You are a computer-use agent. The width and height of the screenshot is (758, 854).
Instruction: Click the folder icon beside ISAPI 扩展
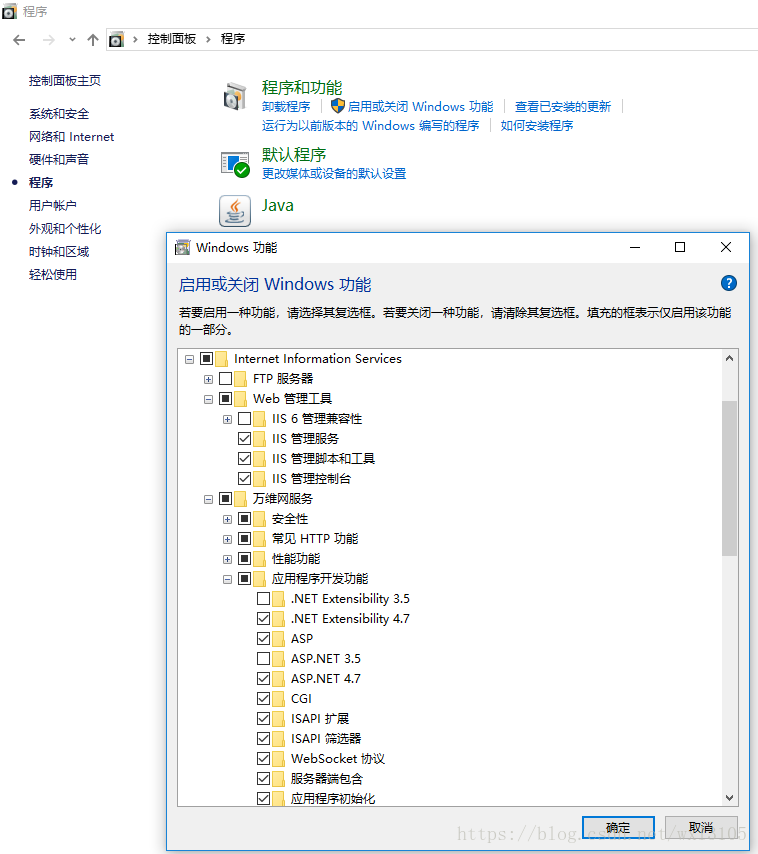[278, 719]
